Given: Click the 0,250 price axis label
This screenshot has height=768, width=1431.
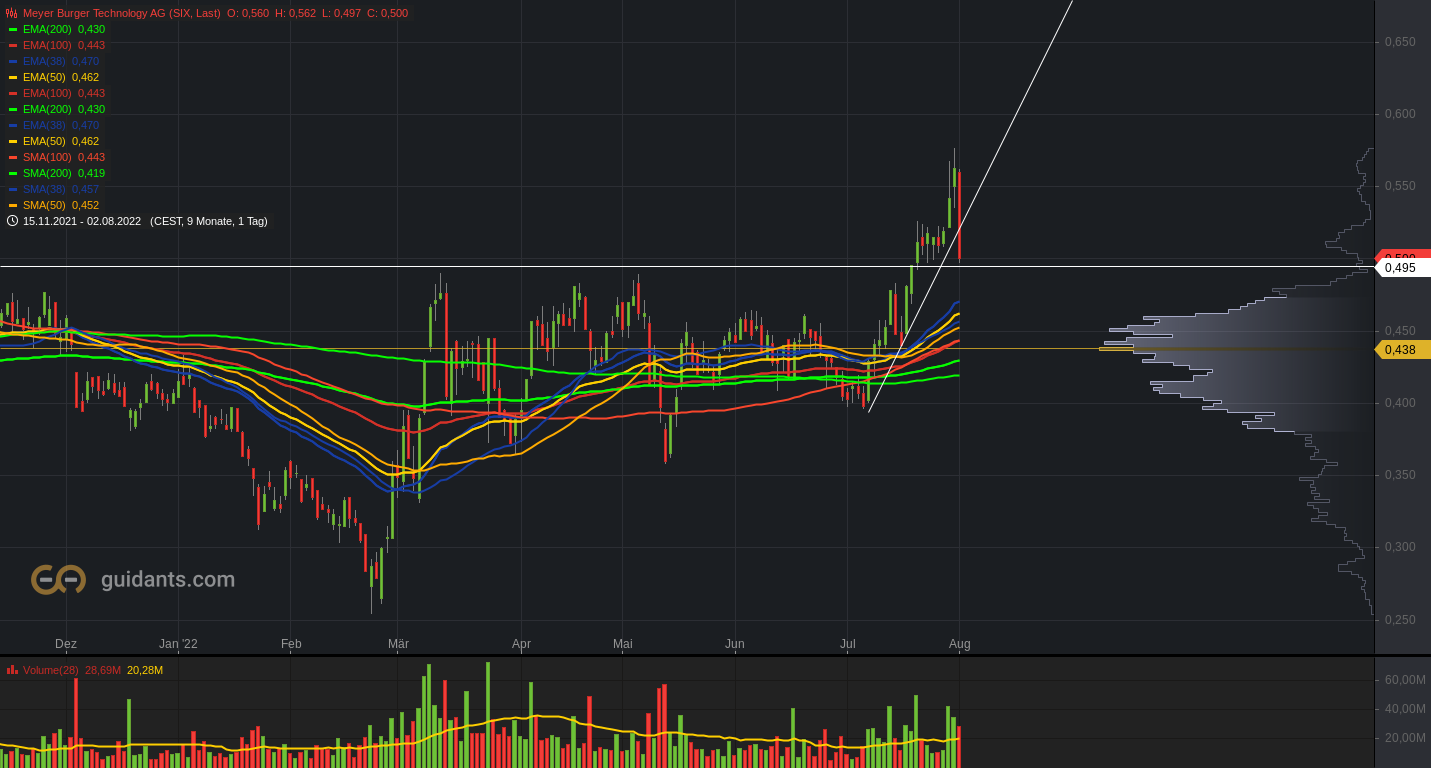Looking at the screenshot, I should (1400, 620).
